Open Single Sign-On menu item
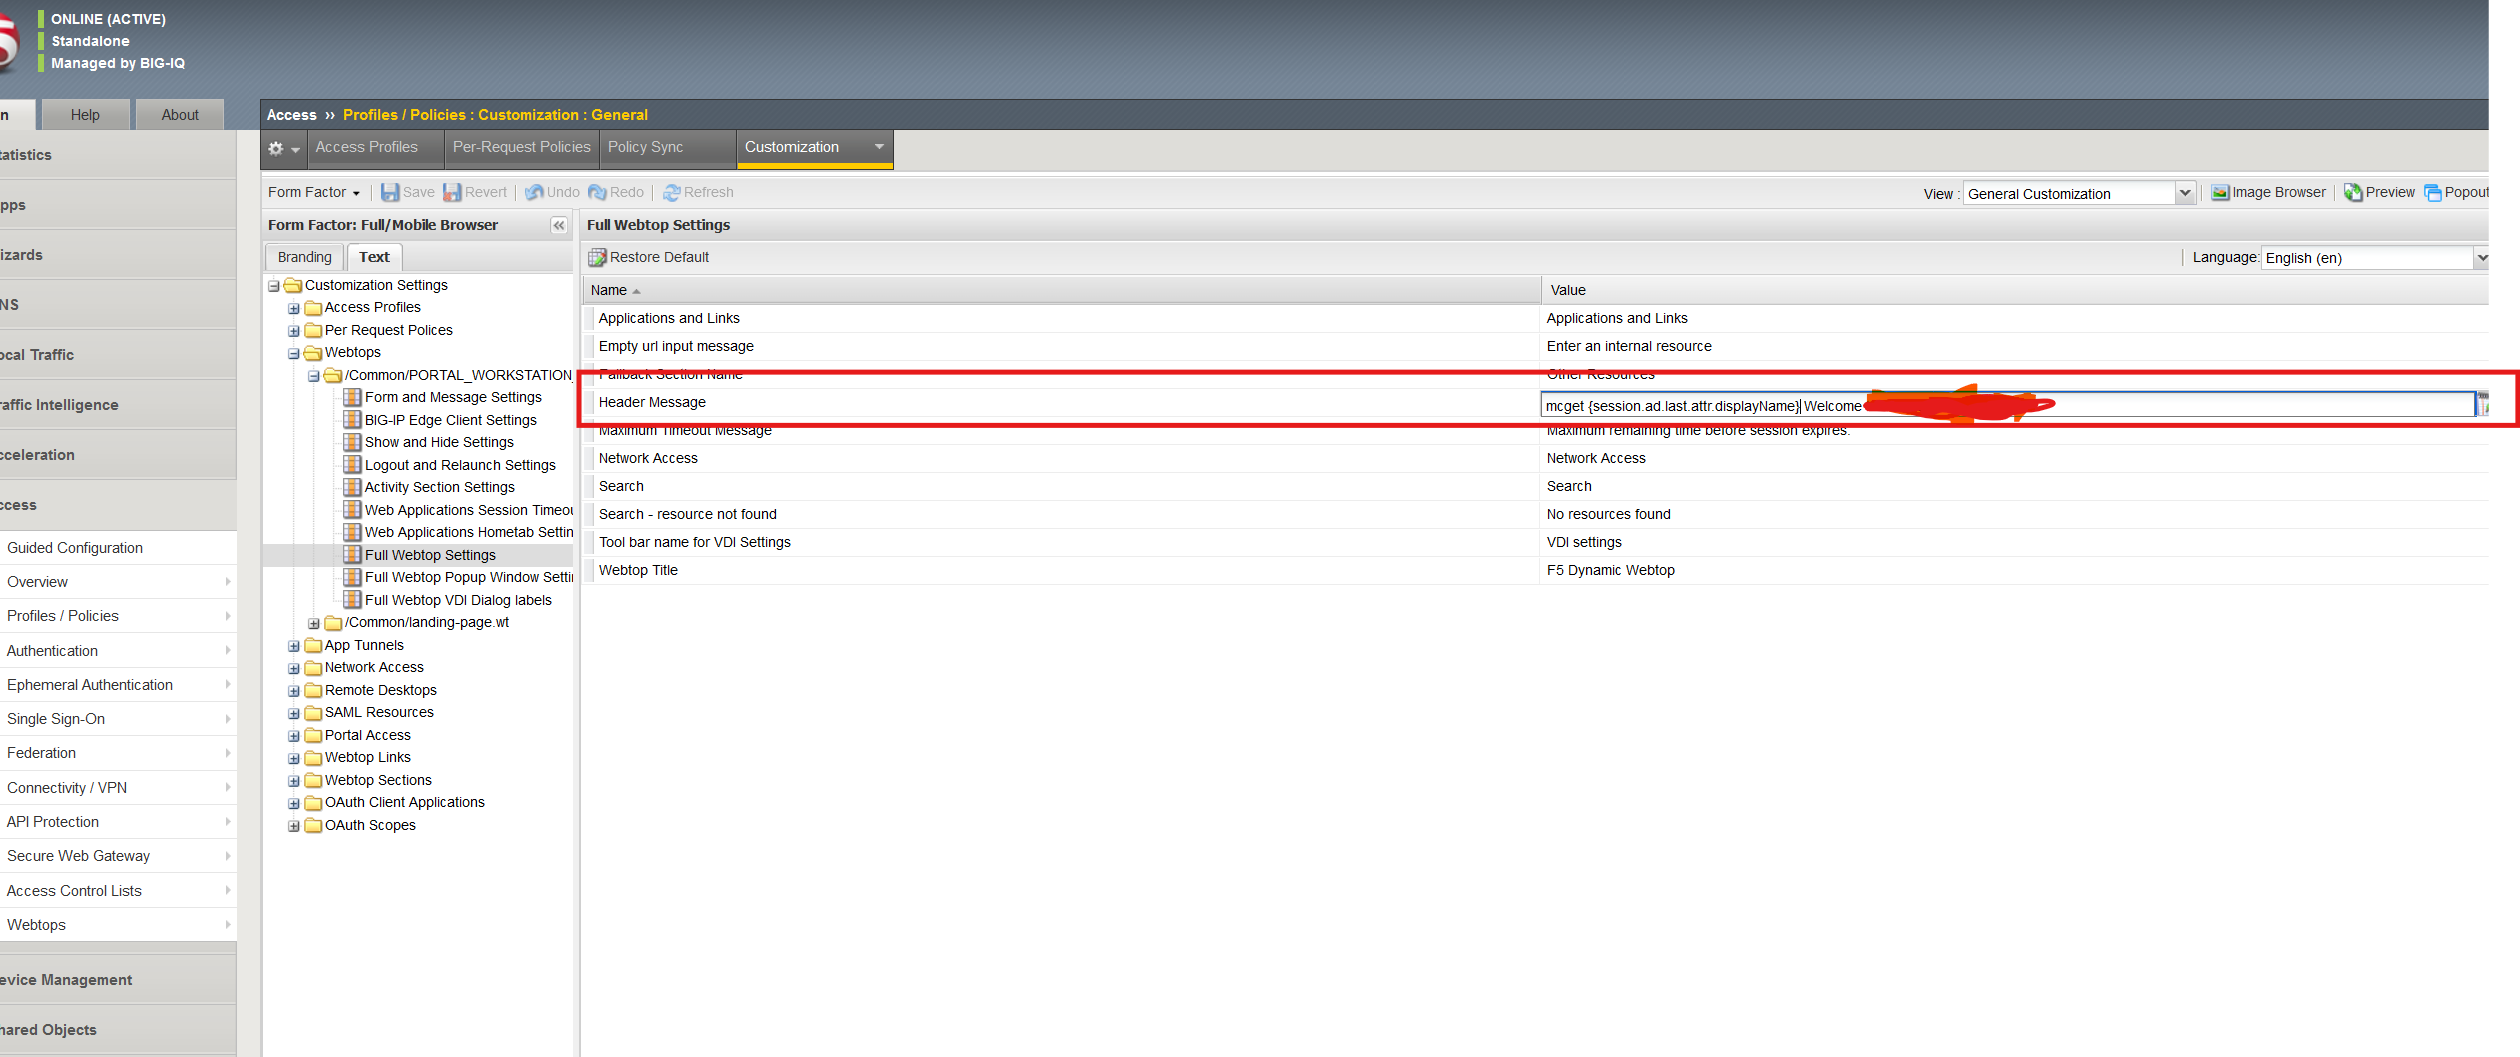Viewport: 2520px width, 1057px height. click(x=118, y=719)
